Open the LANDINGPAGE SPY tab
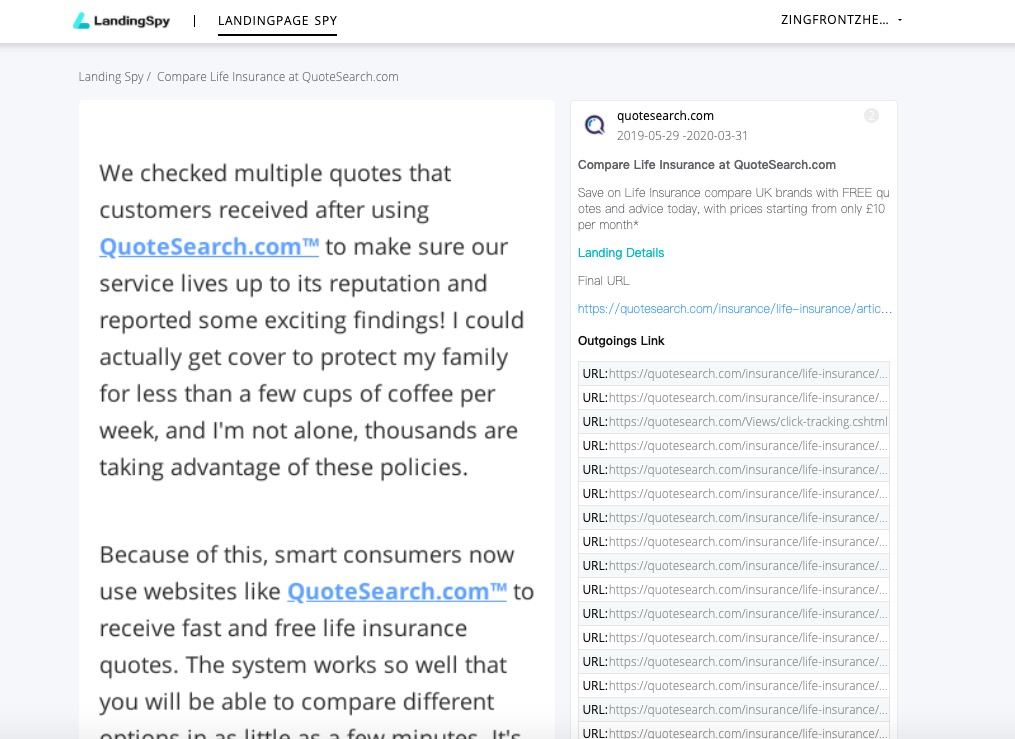 pos(277,21)
